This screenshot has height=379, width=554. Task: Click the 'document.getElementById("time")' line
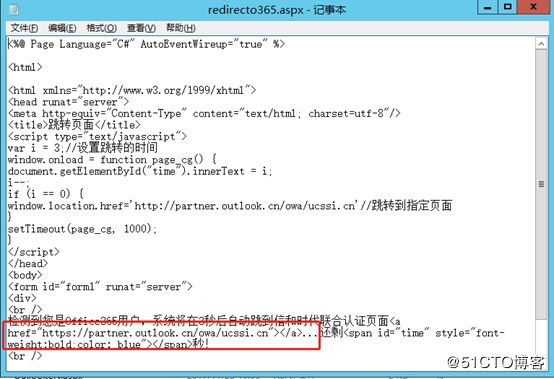pos(140,171)
